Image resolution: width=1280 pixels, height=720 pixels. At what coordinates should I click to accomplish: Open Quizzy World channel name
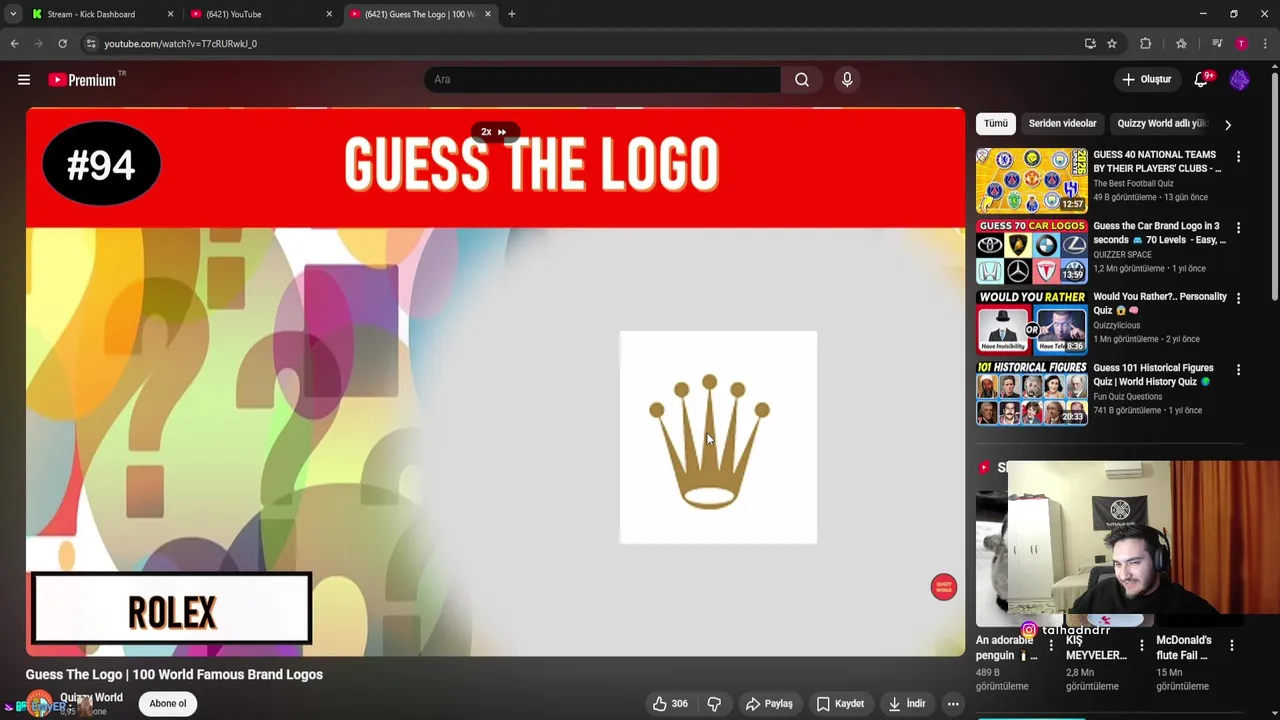pos(91,697)
